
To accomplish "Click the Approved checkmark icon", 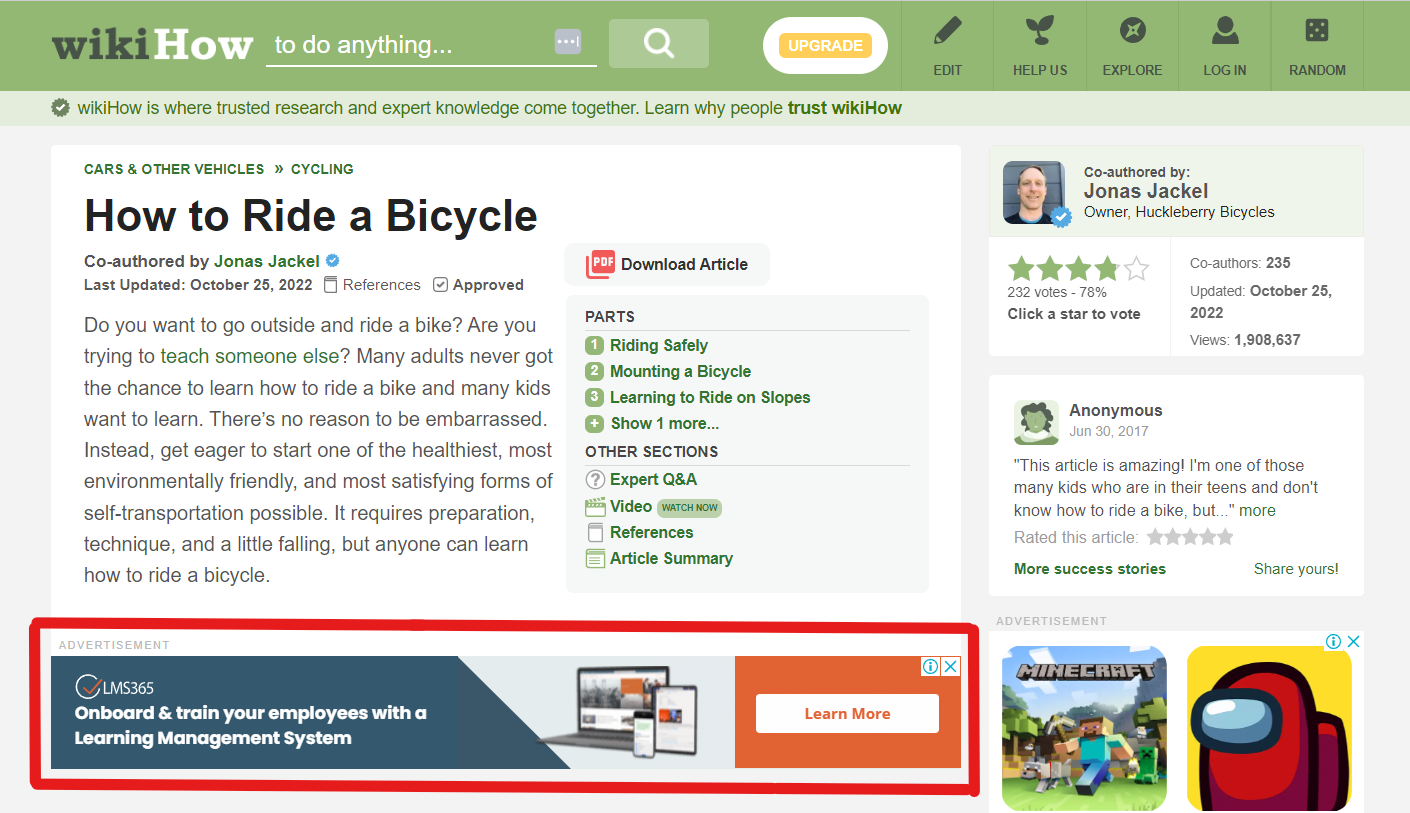I will pos(440,285).
